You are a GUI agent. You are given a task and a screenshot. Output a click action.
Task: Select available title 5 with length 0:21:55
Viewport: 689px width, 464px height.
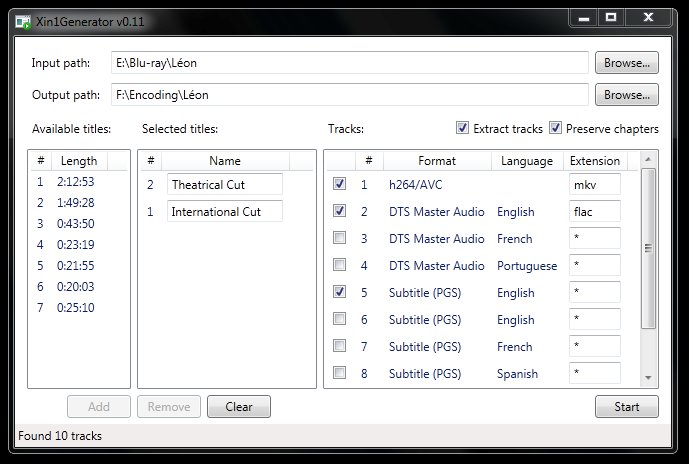coord(79,266)
